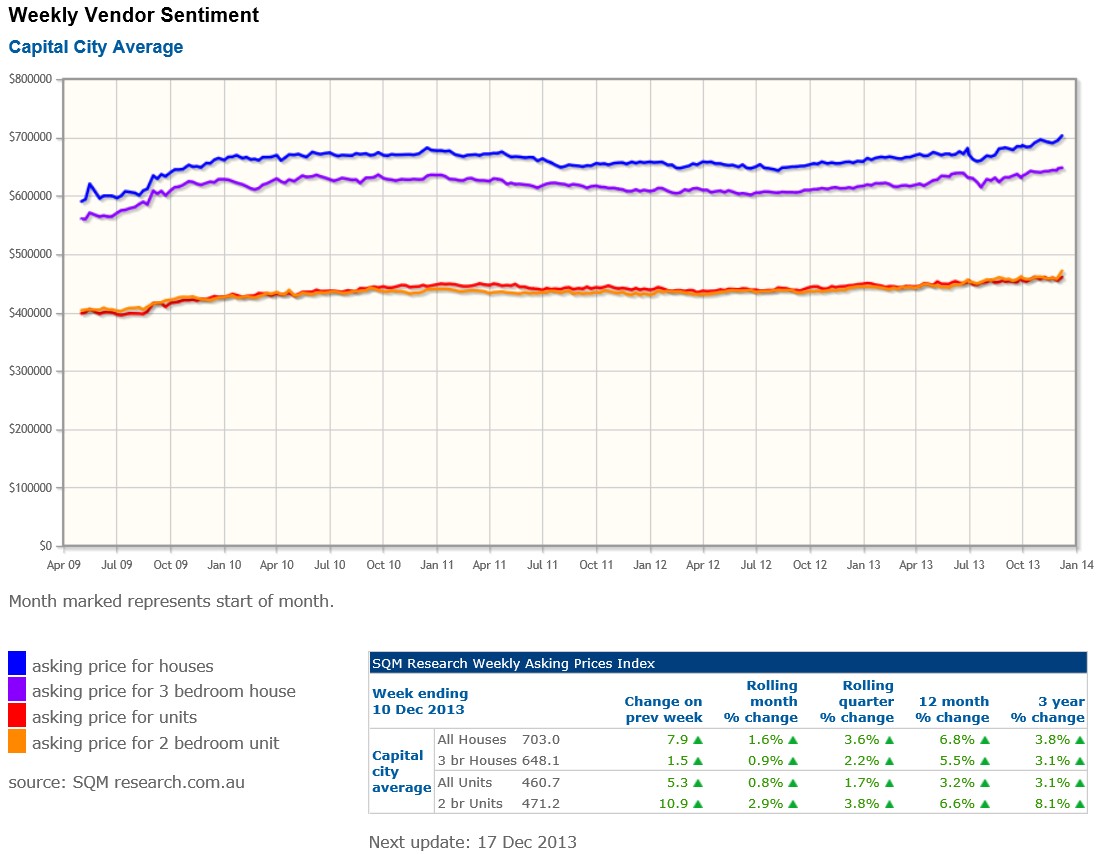Screen dimensions: 1098x854
Task: Click arrow next to 3 br Houses 3.1%
Action: pos(1079,761)
